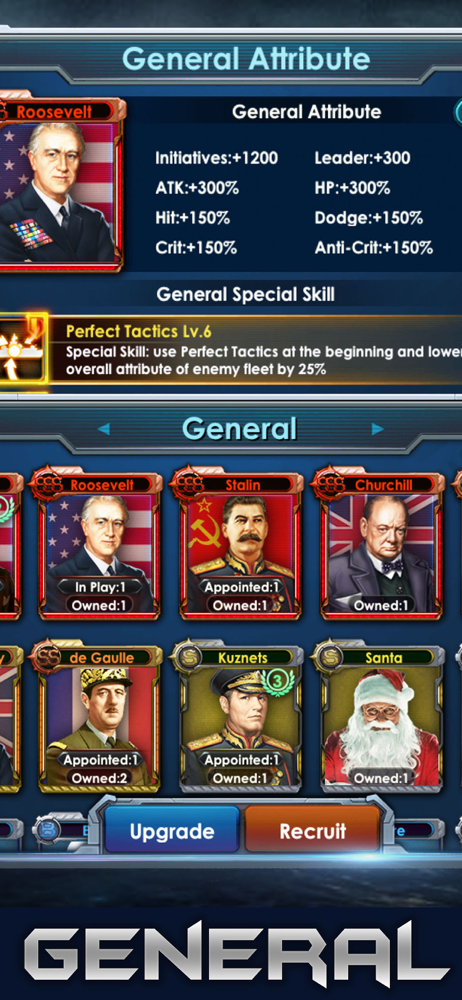
Task: Select the Kuznets general portrait
Action: click(x=241, y=719)
